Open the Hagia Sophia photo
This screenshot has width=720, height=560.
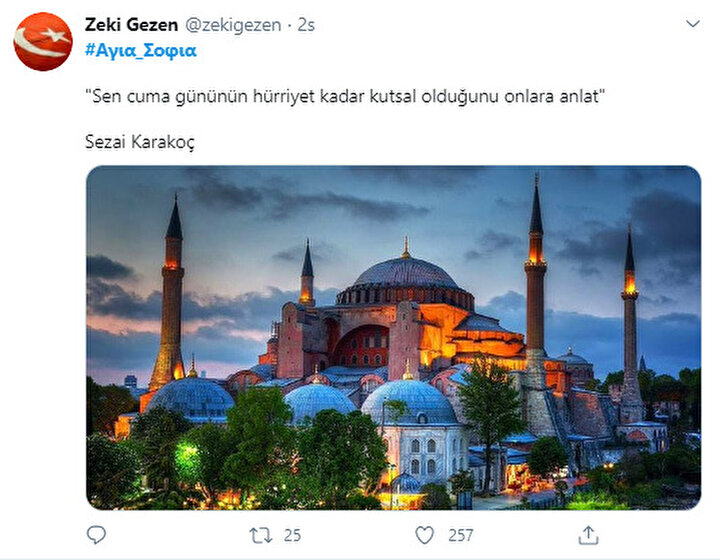(394, 337)
